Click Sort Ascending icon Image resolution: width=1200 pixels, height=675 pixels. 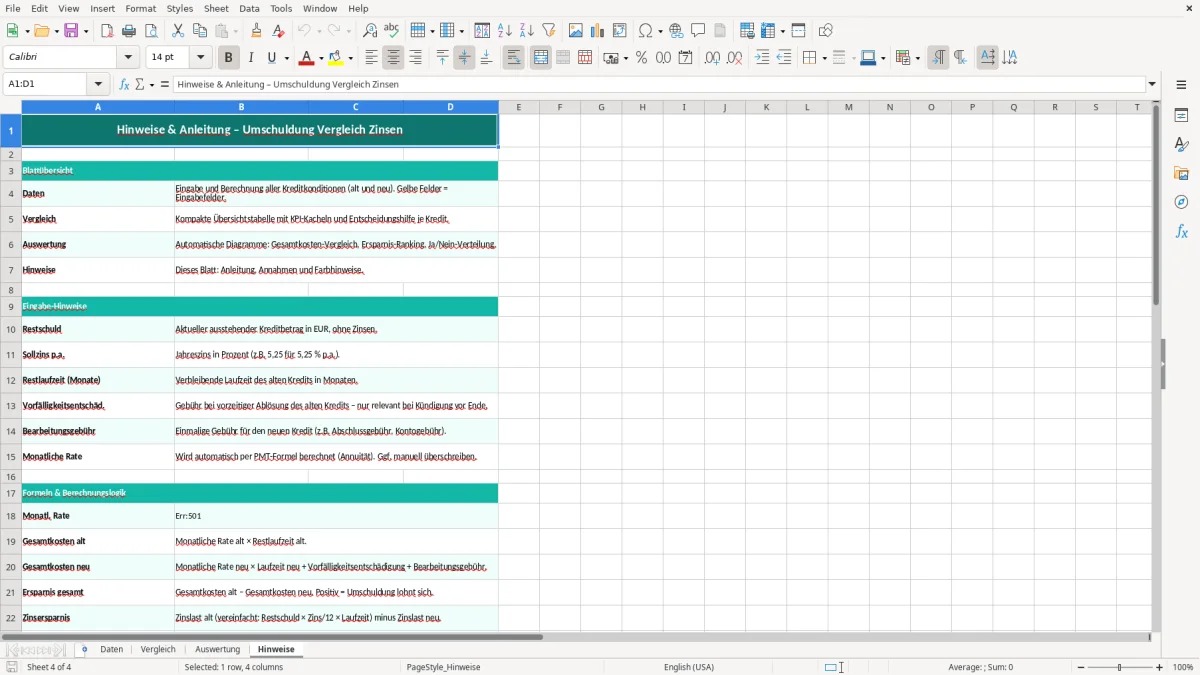(505, 31)
